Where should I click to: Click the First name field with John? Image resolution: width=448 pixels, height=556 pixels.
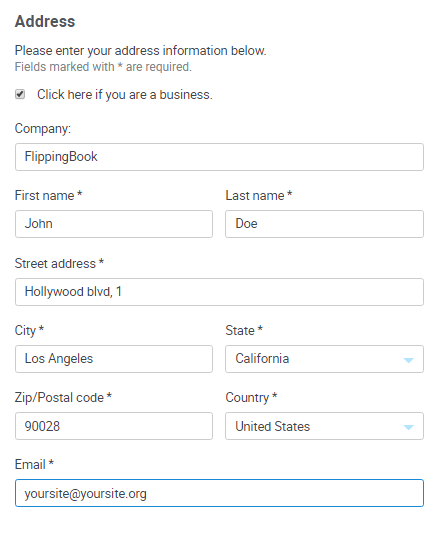(x=114, y=224)
